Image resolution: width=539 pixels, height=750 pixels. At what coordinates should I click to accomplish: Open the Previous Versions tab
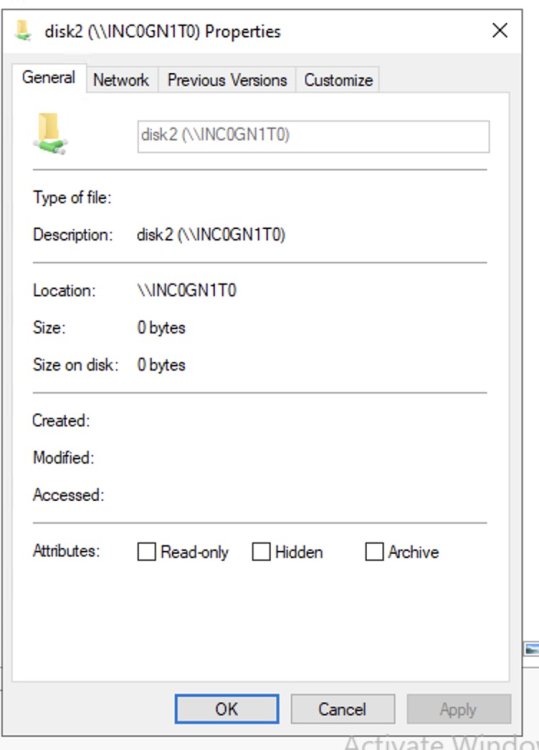click(x=227, y=80)
